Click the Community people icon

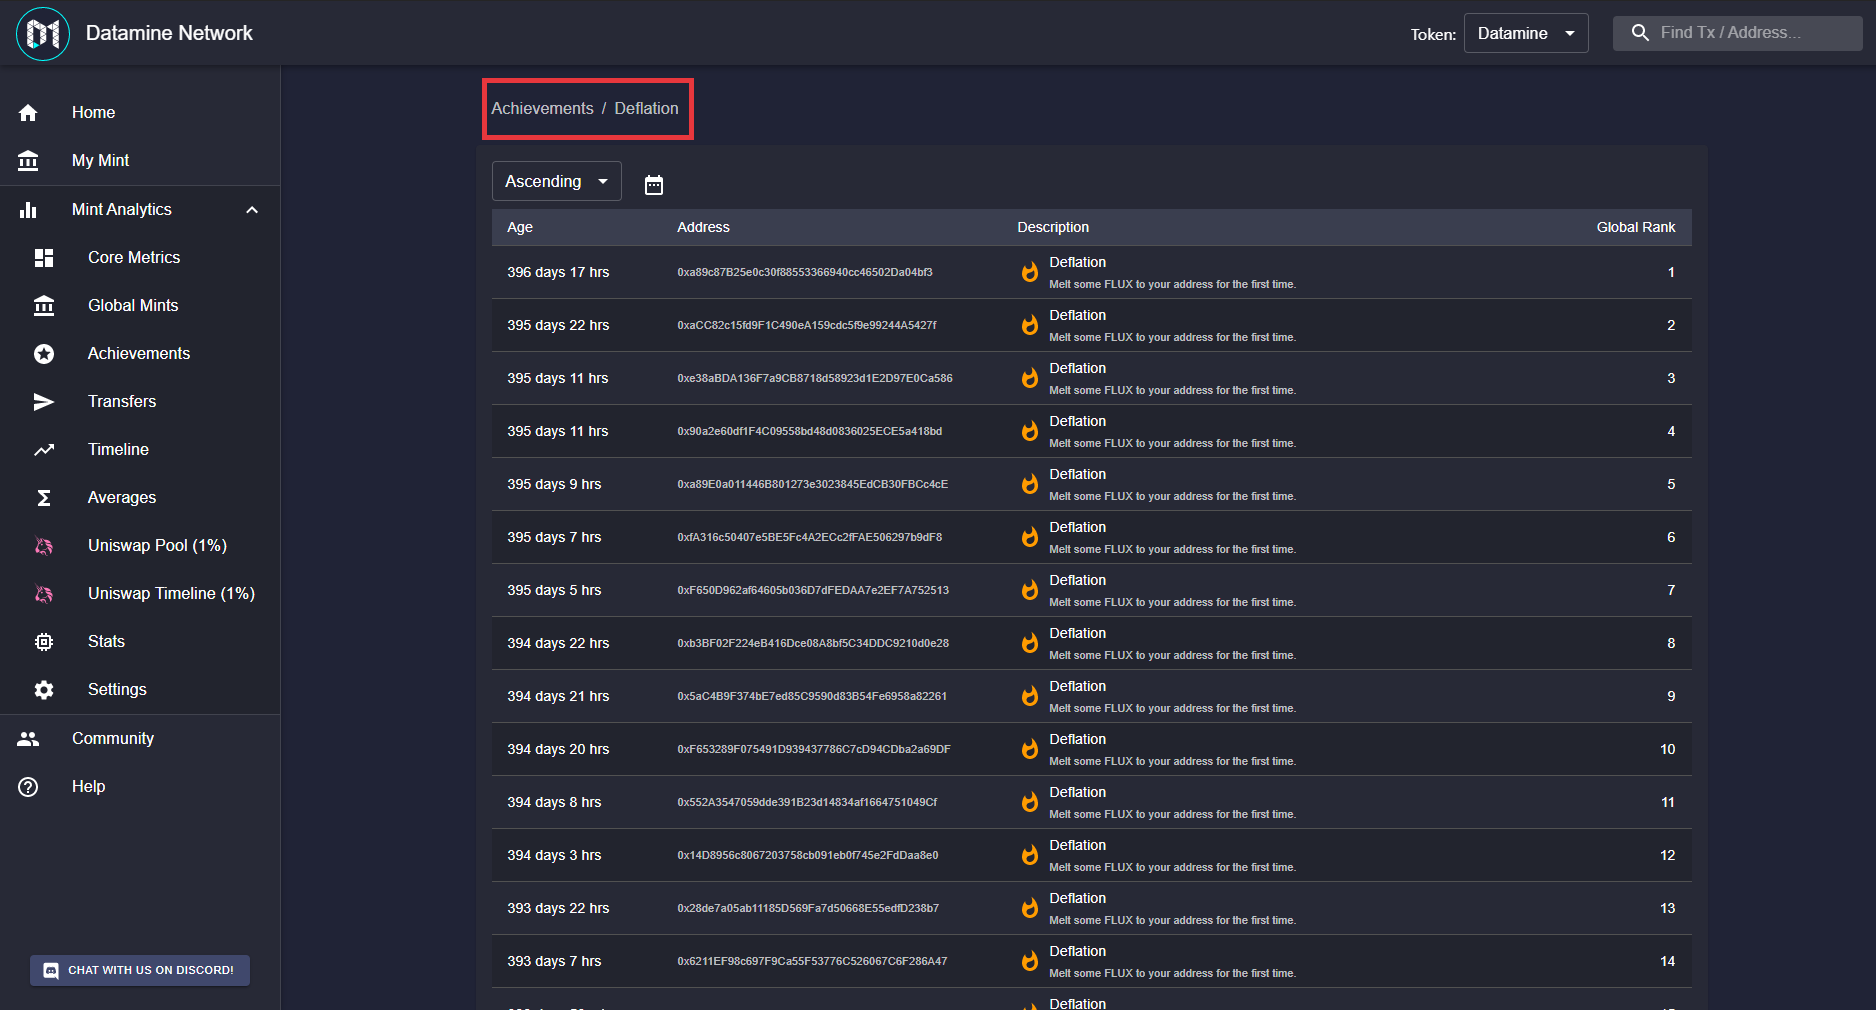pyautogui.click(x=28, y=739)
